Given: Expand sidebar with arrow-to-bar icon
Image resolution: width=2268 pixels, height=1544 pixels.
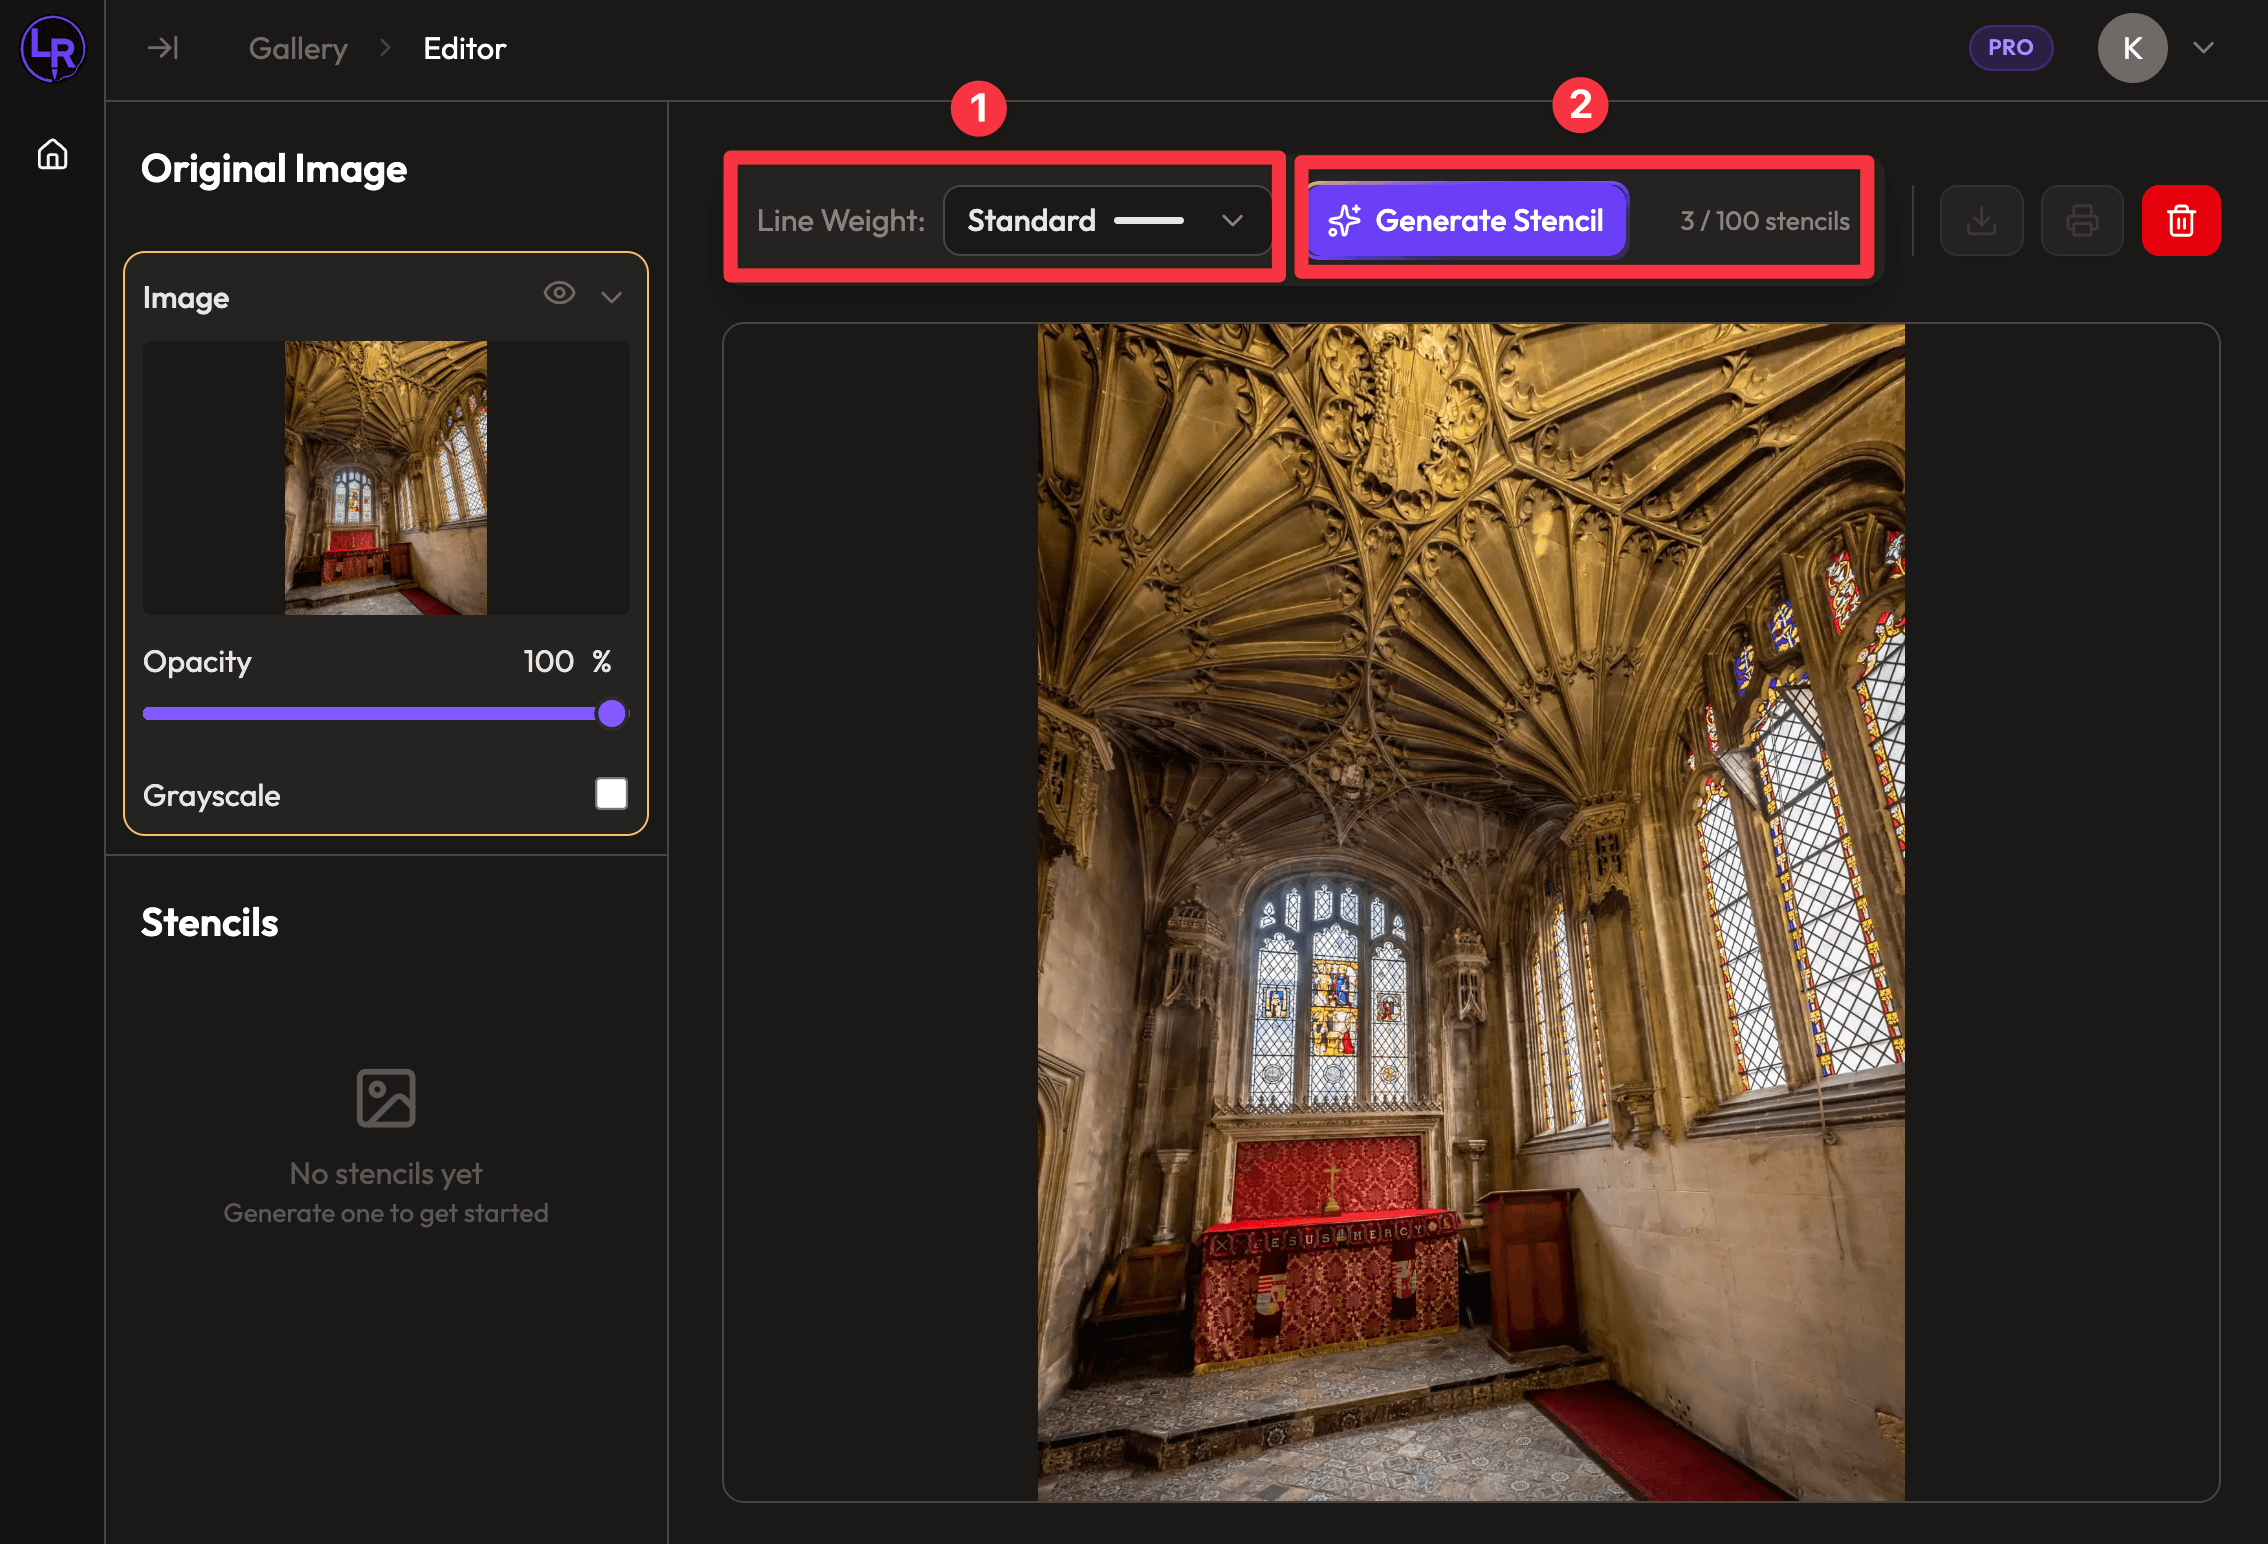Looking at the screenshot, I should point(162,48).
